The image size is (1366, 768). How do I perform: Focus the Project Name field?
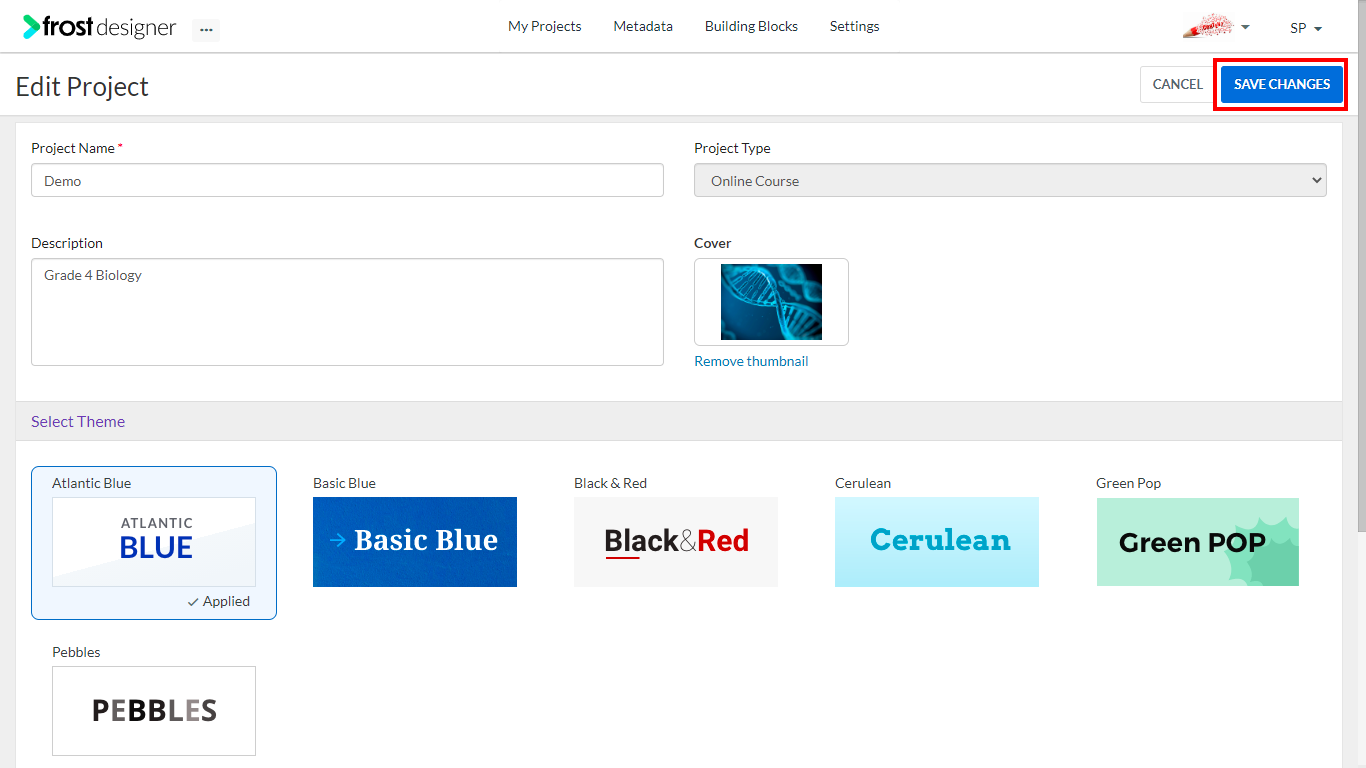click(347, 180)
